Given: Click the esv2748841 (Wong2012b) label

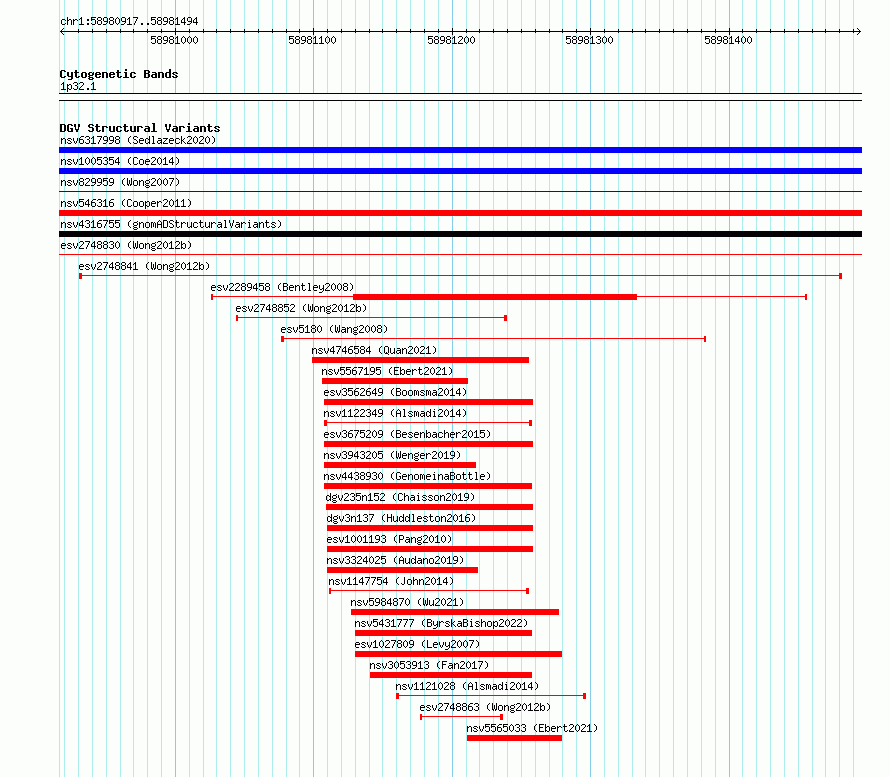Looking at the screenshot, I should tap(144, 266).
